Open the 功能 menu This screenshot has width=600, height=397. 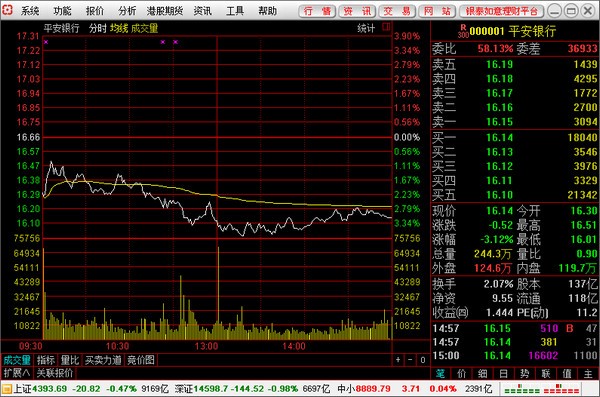click(x=62, y=11)
